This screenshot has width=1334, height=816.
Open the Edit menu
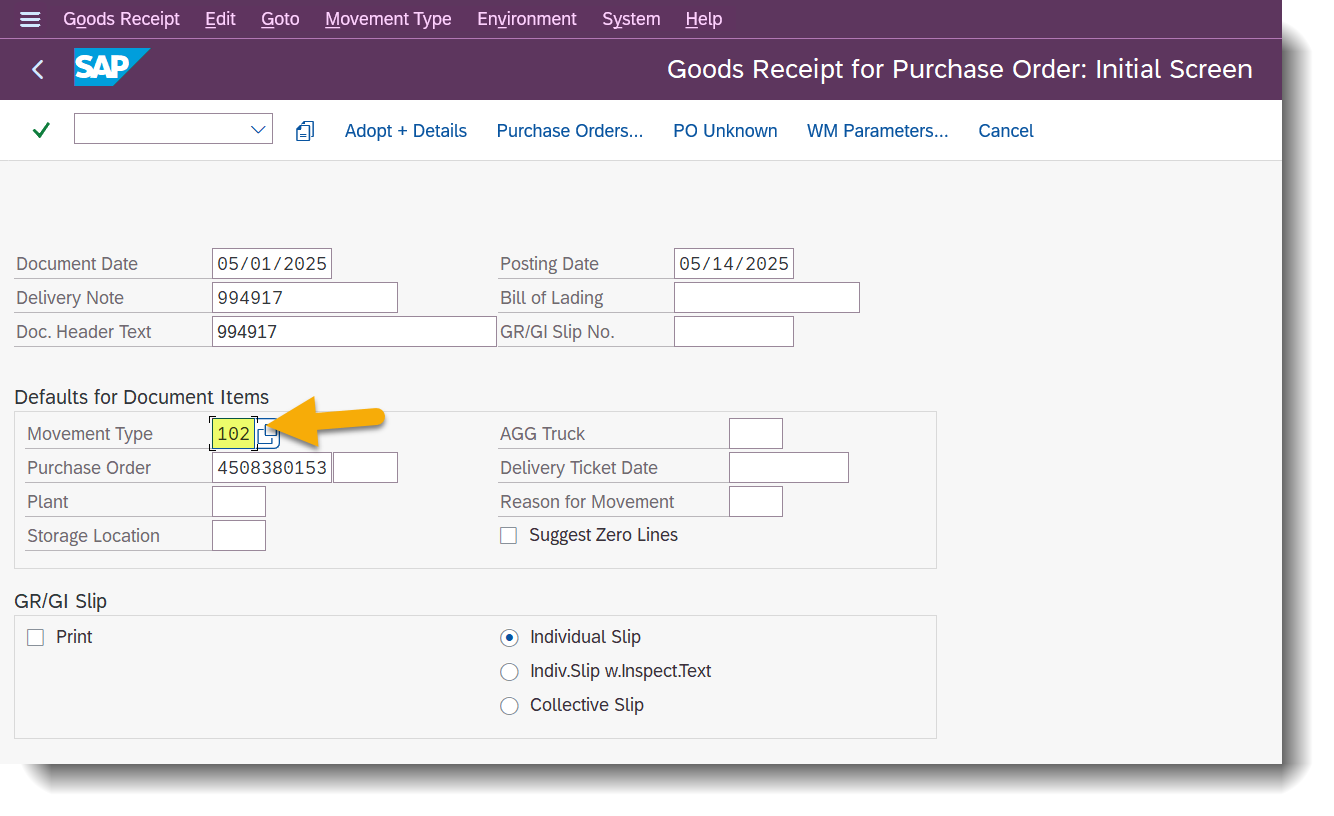tap(220, 19)
